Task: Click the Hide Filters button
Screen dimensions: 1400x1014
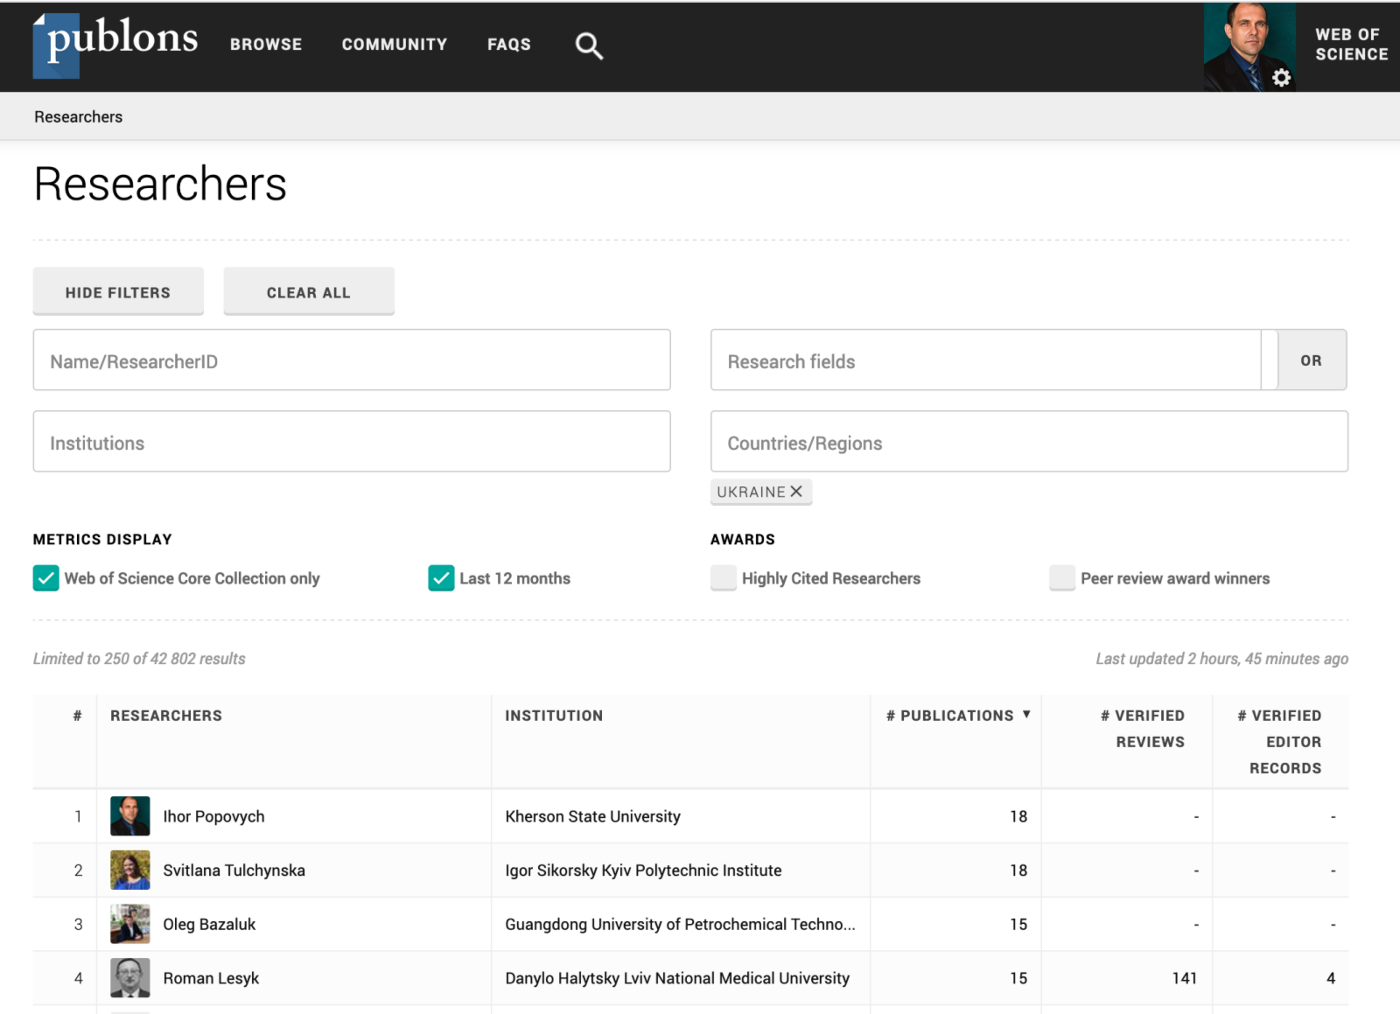Action: [x=118, y=292]
